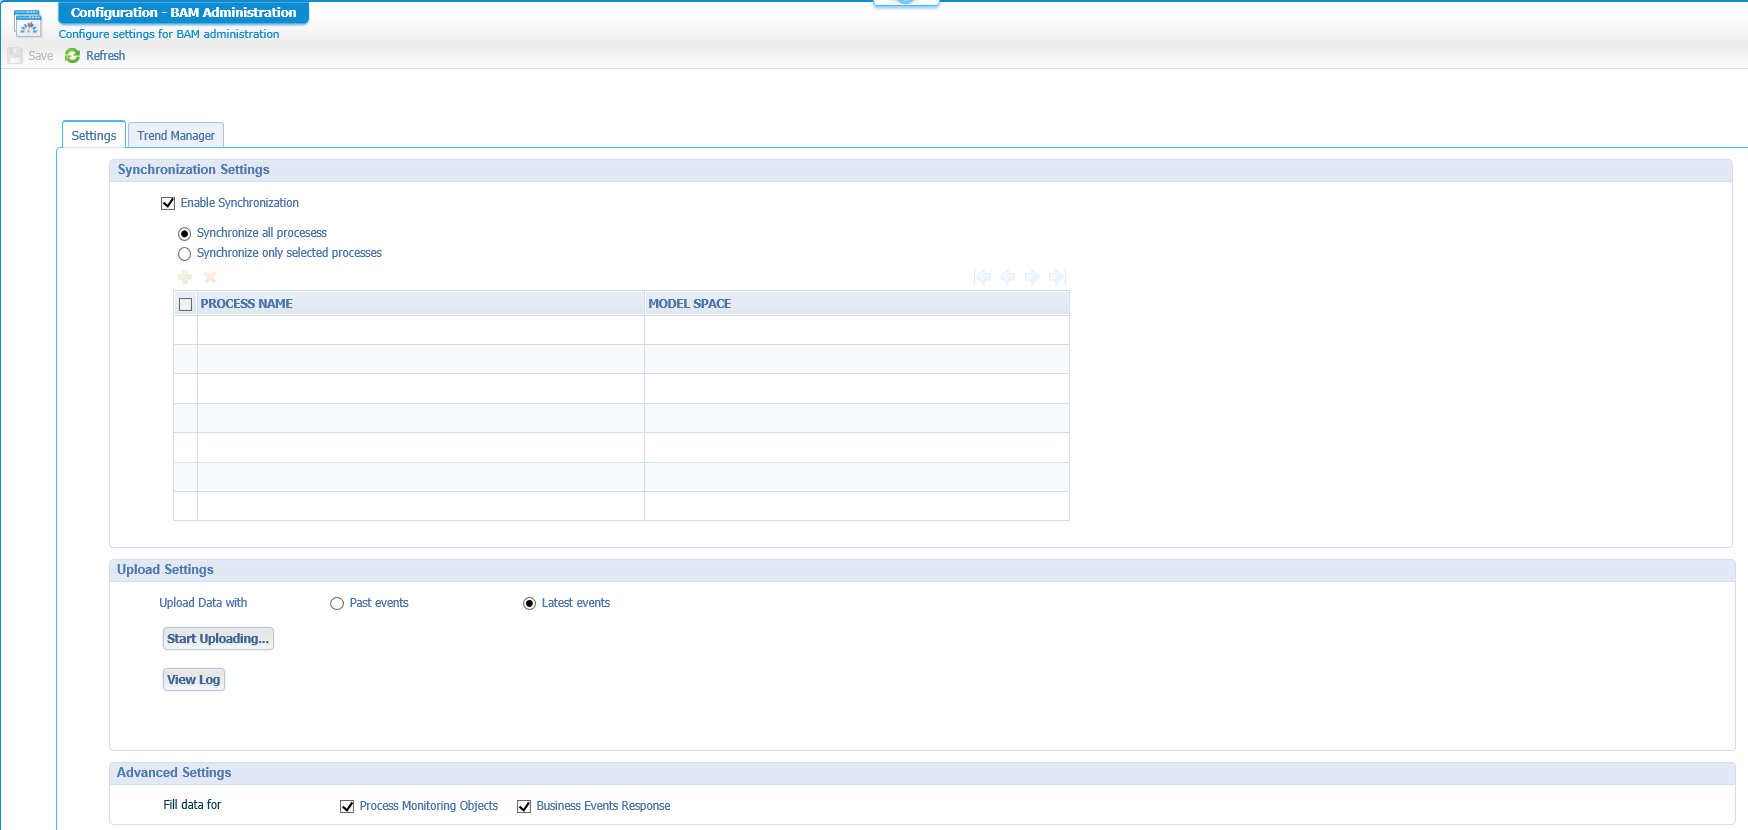The image size is (1748, 830).
Task: Choose Latest events upload option
Action: pos(529,604)
